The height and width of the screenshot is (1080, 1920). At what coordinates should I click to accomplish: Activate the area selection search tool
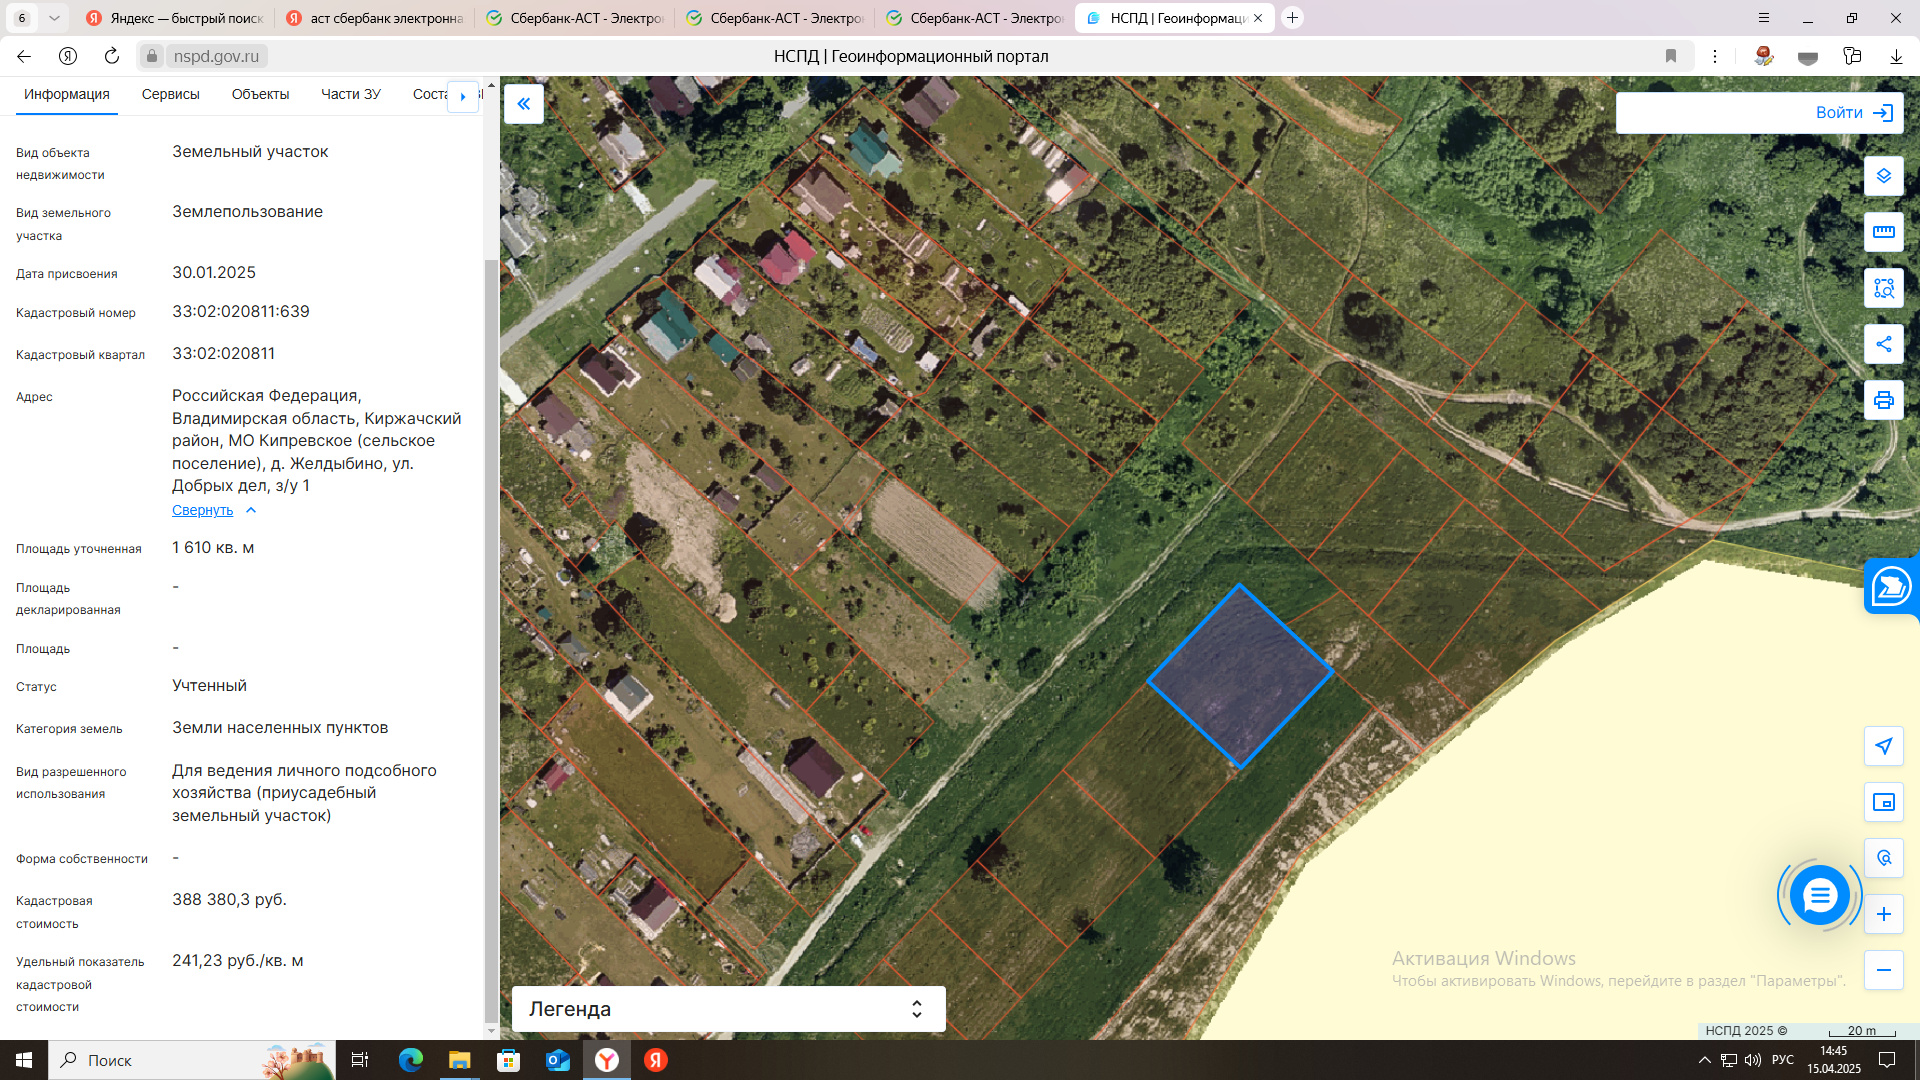pyautogui.click(x=1883, y=288)
